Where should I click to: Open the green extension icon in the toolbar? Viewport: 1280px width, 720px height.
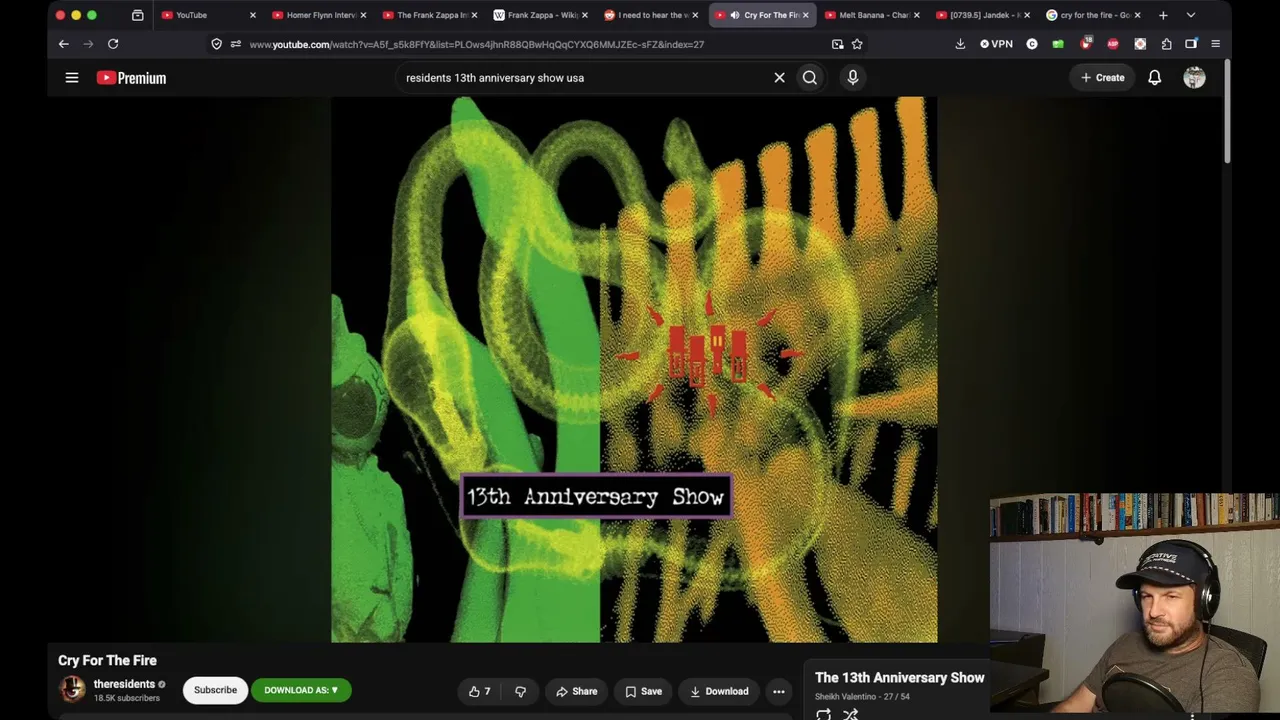pos(1058,44)
